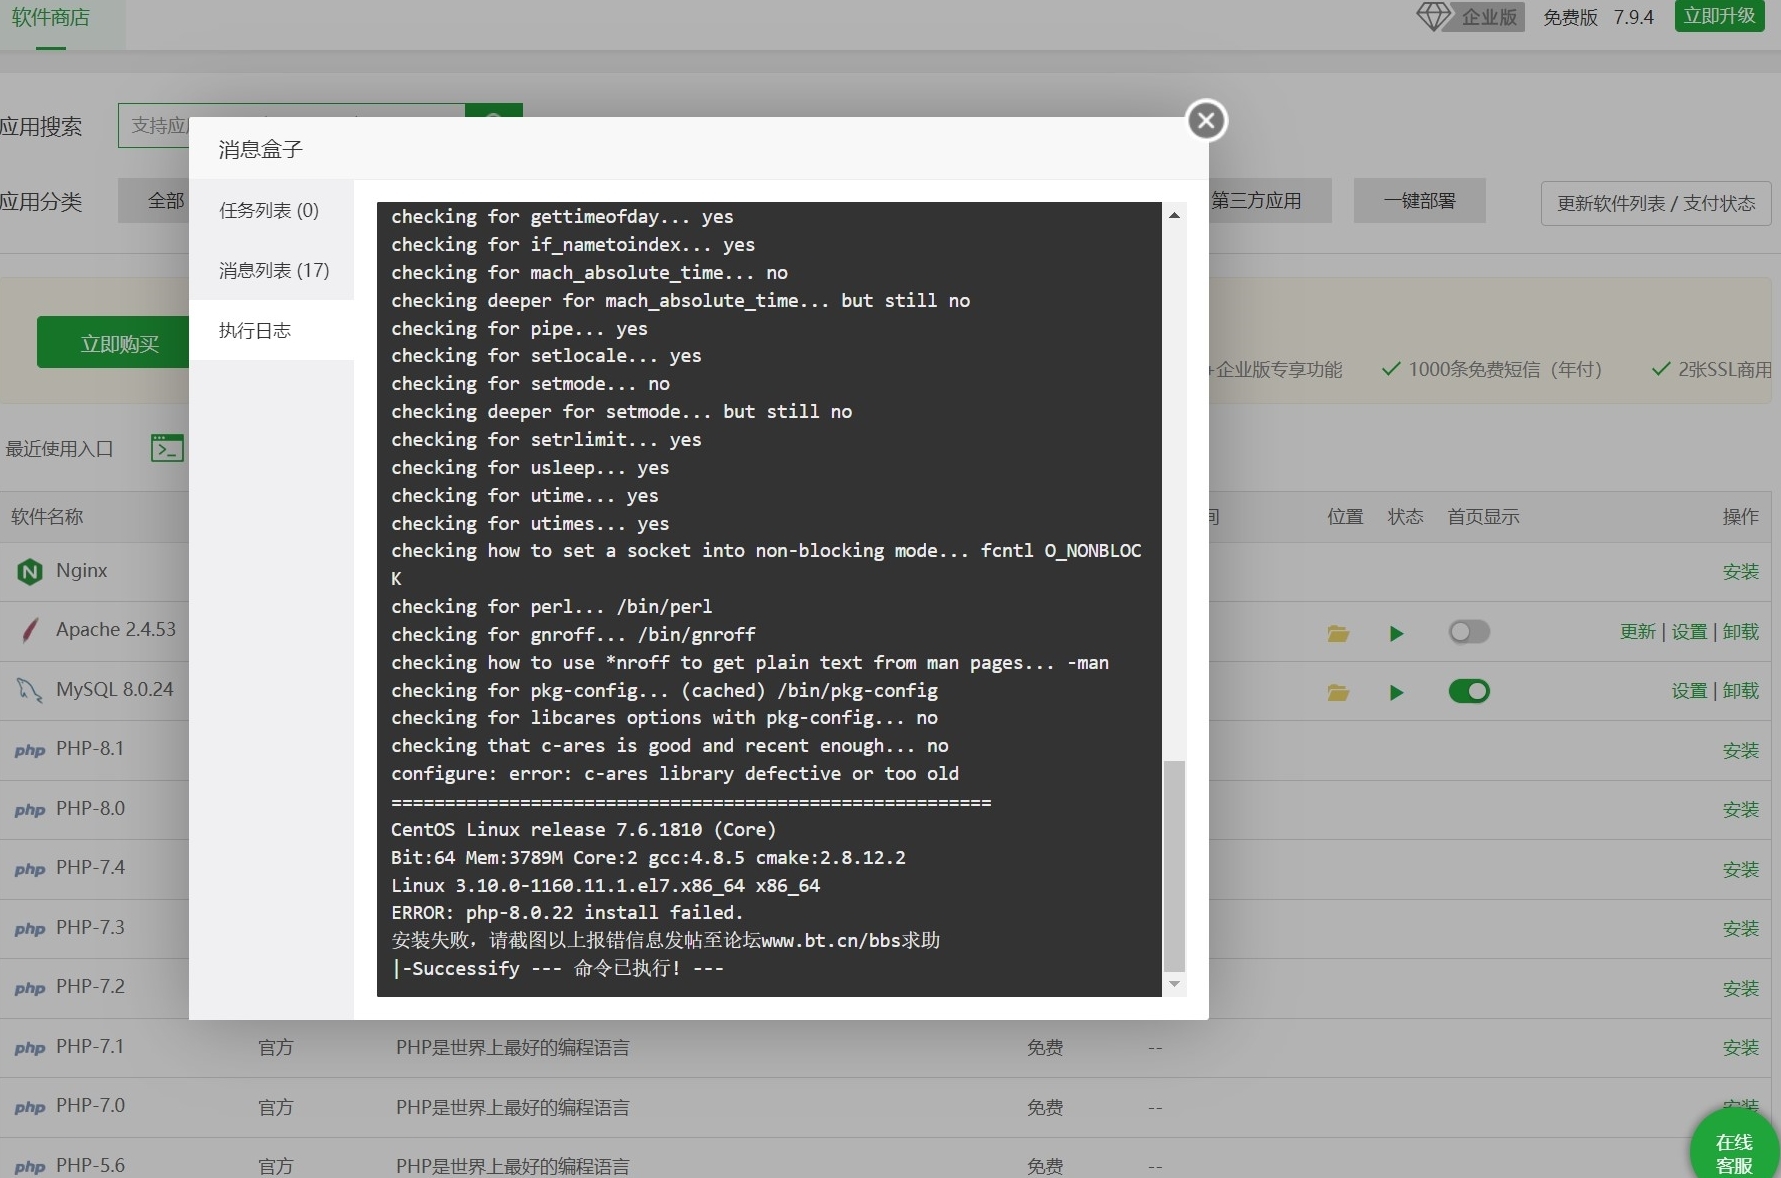The height and width of the screenshot is (1178, 1781).
Task: Click the app search input field
Action: (x=291, y=126)
